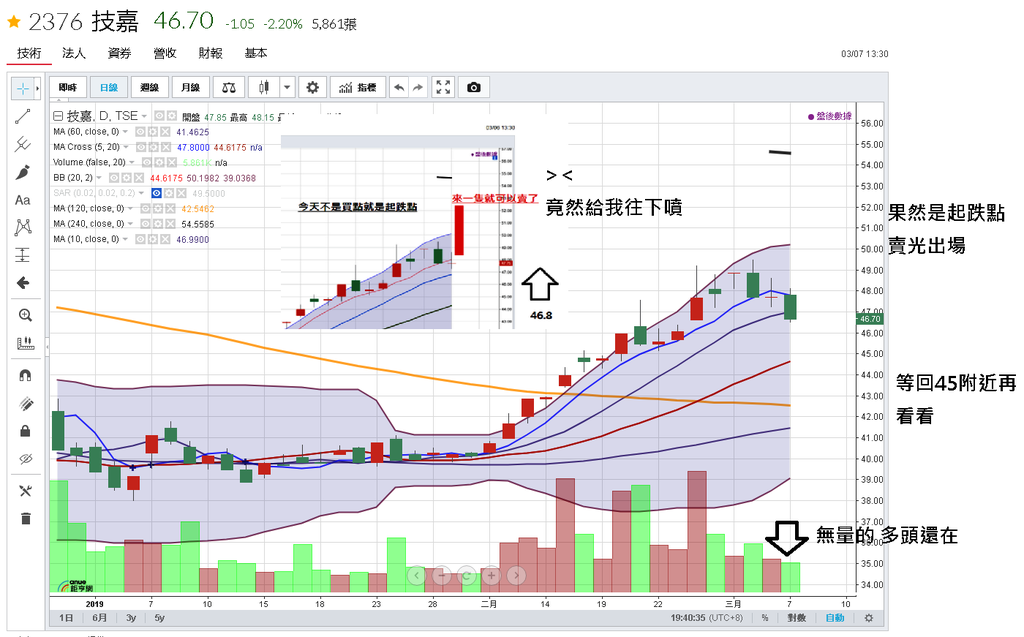The width and height of the screenshot is (1024, 637).
Task: Hide the MA (120, close, 0) indicator
Action: pos(145,208)
